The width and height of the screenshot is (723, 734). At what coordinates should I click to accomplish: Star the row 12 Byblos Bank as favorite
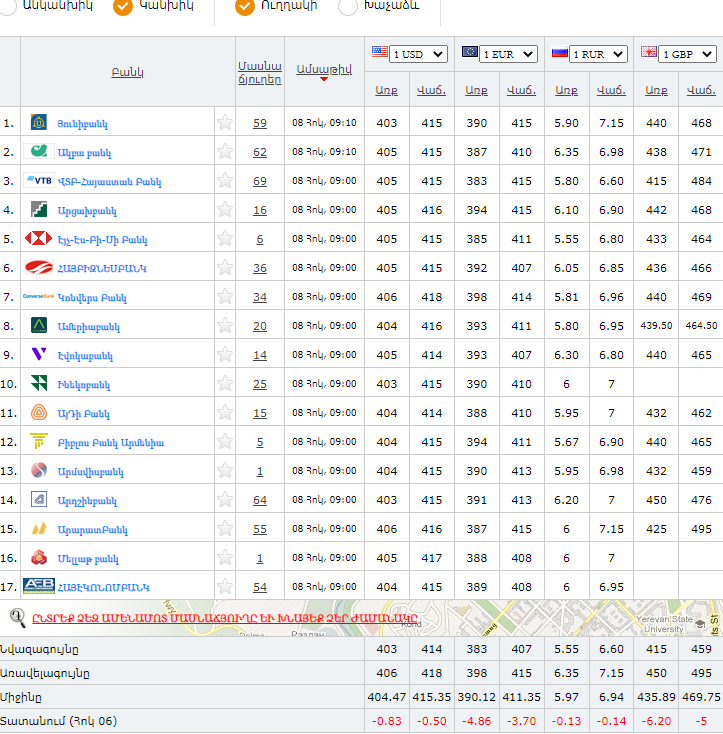click(225, 442)
